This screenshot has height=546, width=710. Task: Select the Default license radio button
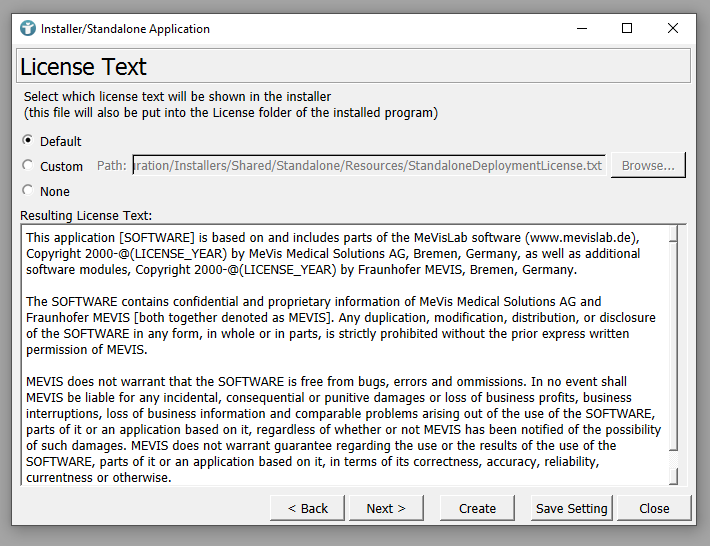coord(28,141)
